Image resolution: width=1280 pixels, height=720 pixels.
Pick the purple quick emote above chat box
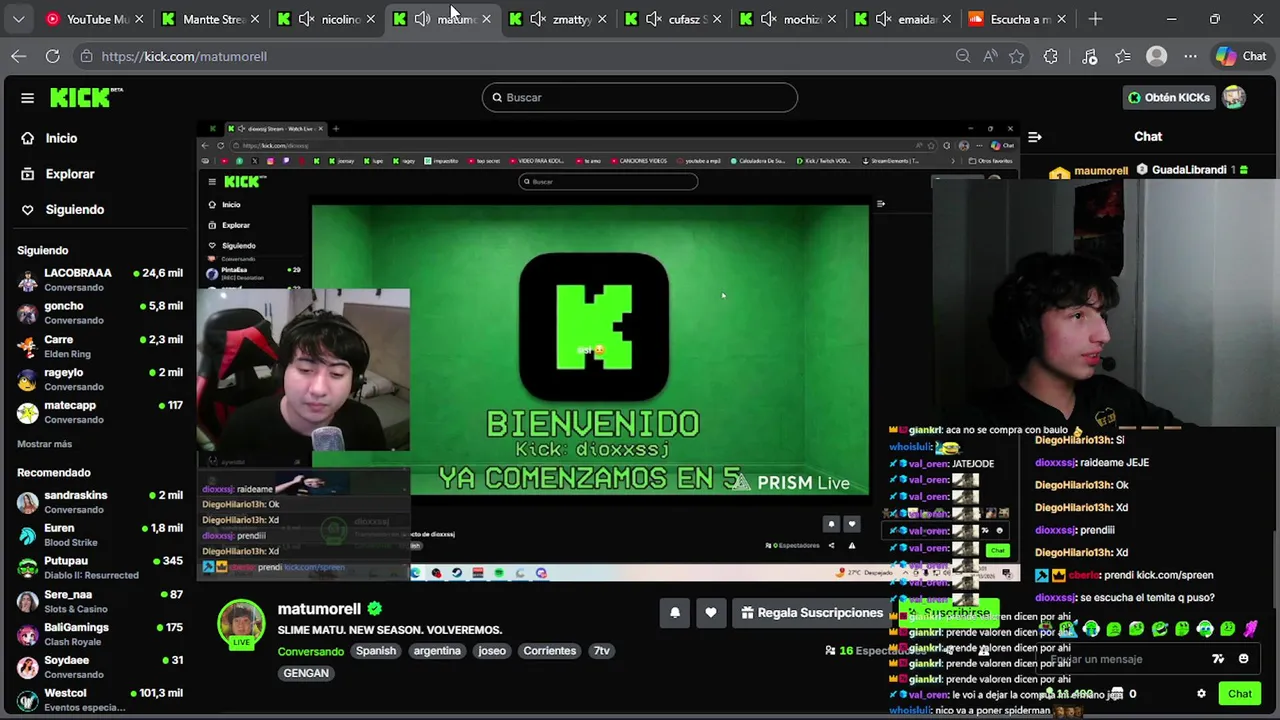[1251, 629]
